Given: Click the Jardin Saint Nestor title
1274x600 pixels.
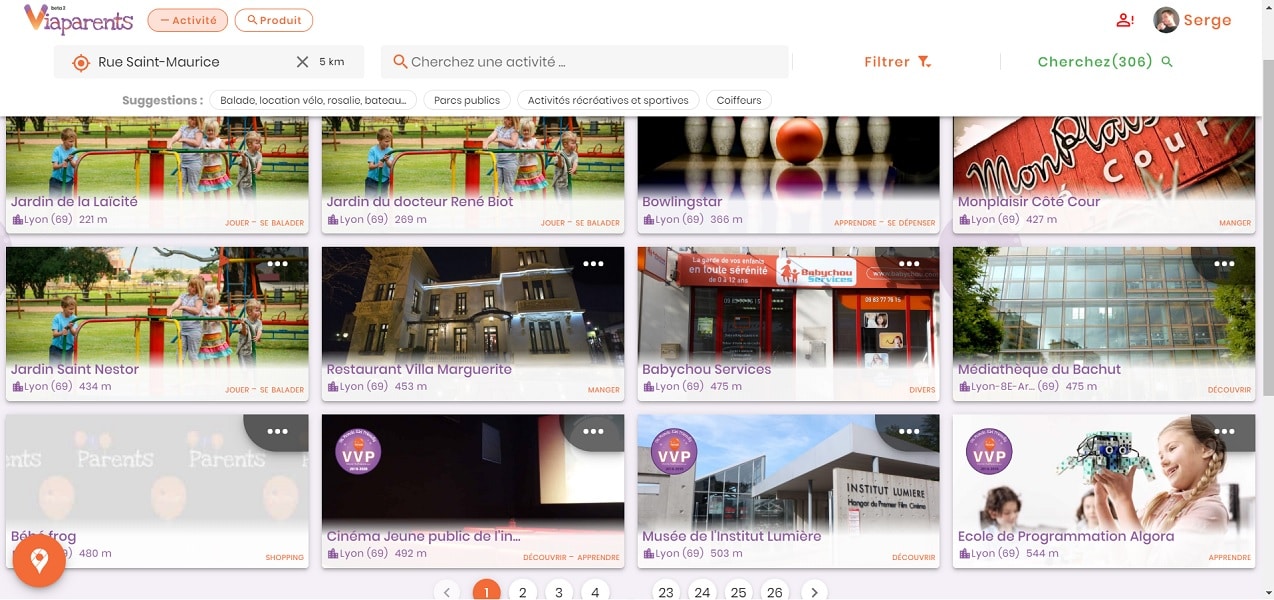Looking at the screenshot, I should (75, 369).
